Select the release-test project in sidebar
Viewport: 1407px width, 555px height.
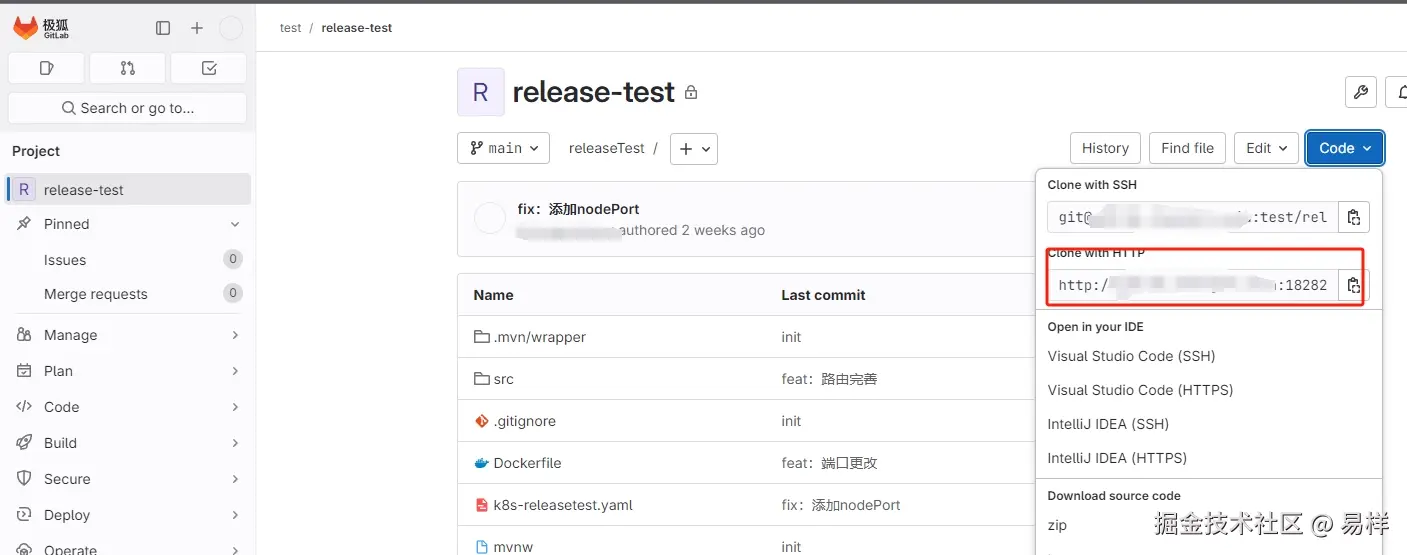click(x=128, y=189)
